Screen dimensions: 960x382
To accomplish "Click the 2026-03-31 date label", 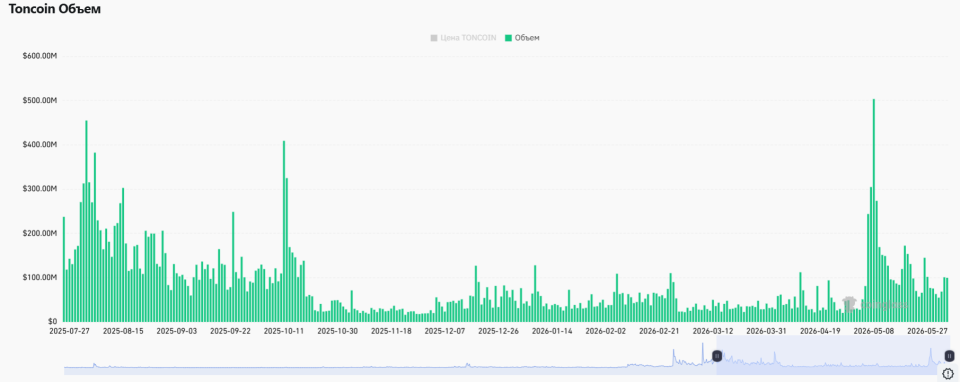I will 767,331.
